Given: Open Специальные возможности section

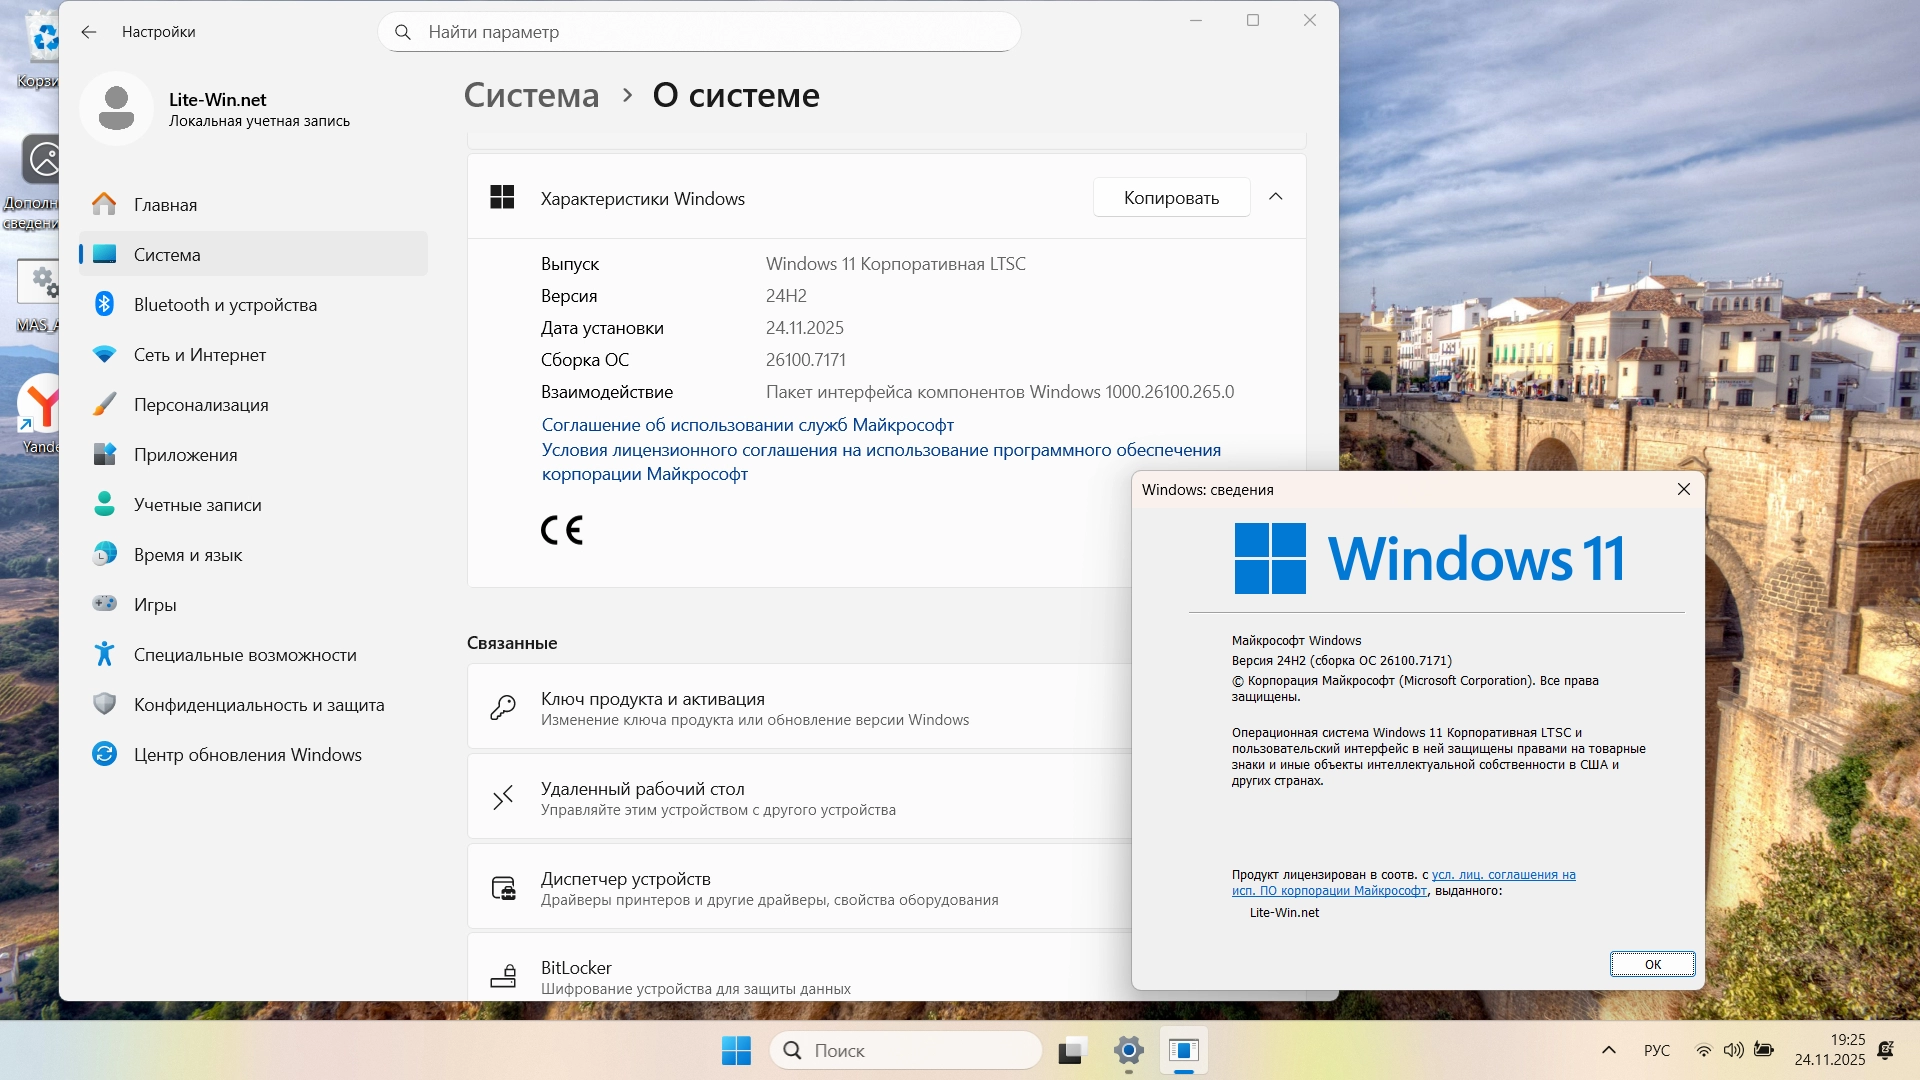Looking at the screenshot, I should click(245, 655).
